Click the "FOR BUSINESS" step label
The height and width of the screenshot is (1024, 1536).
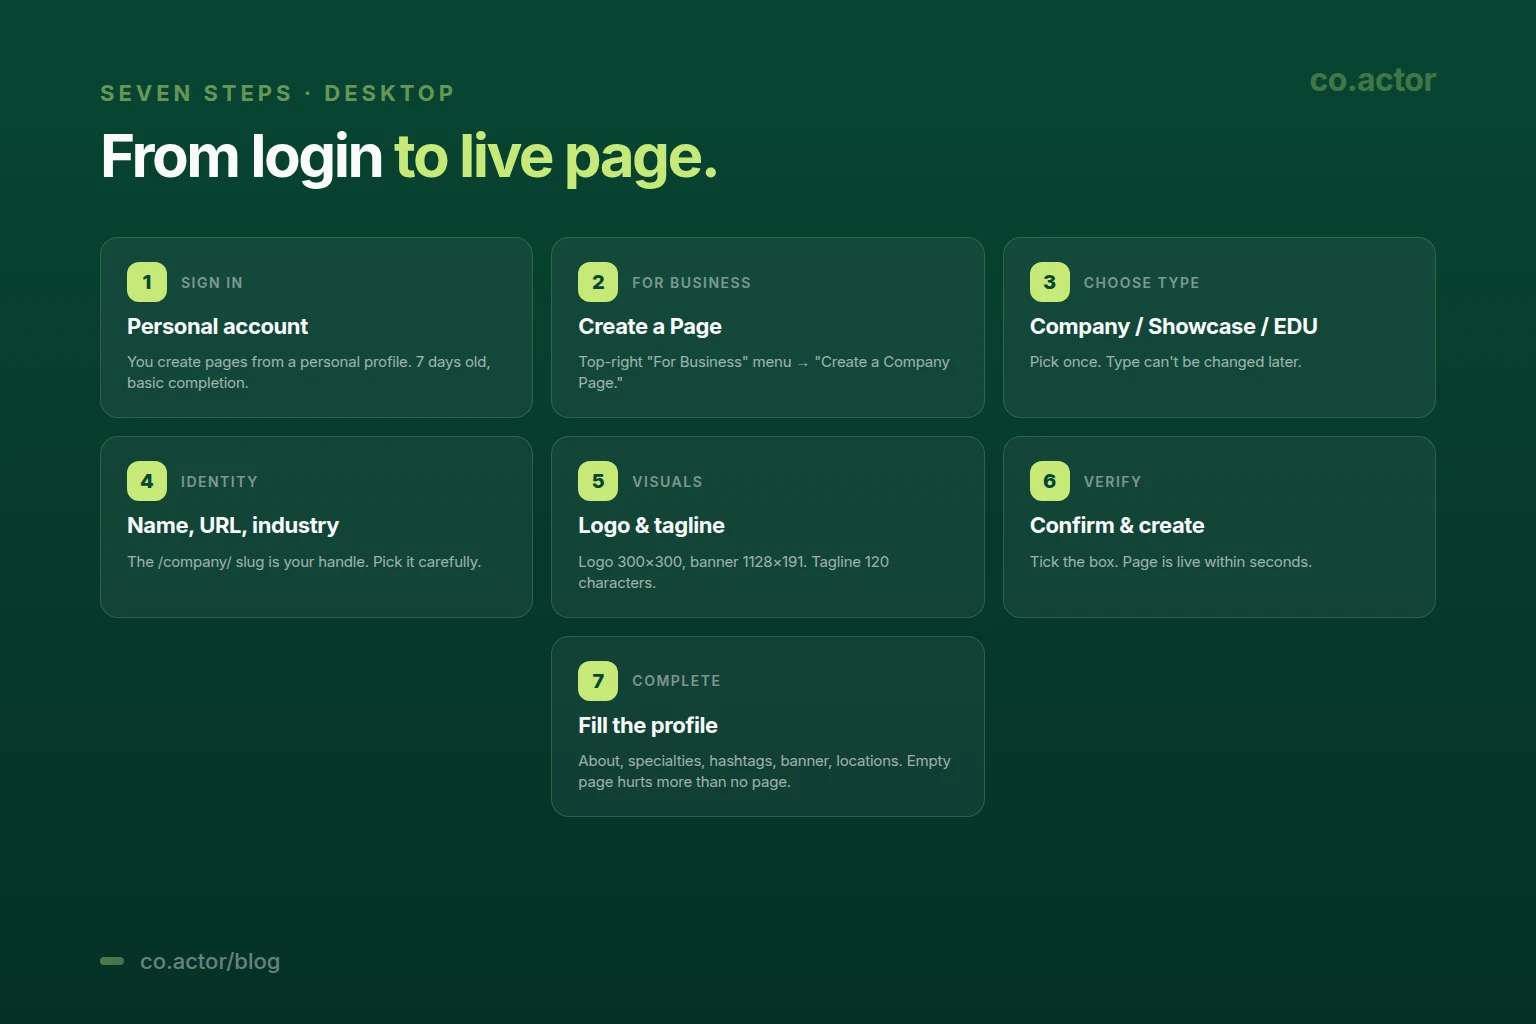(691, 283)
